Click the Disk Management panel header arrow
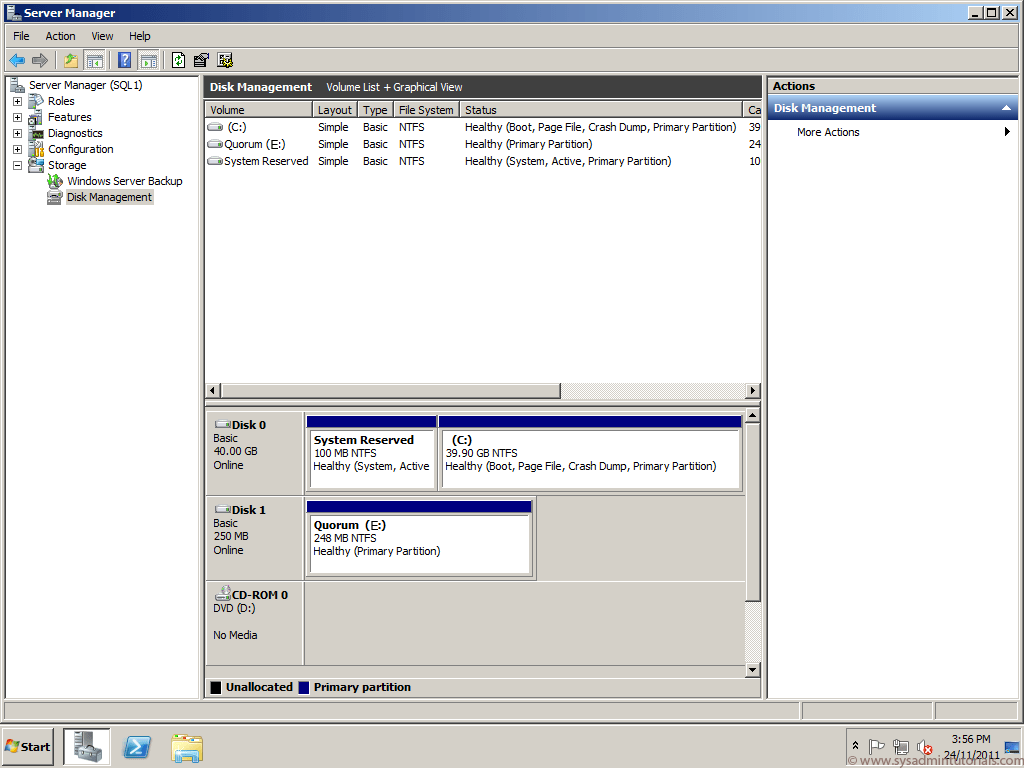This screenshot has width=1024, height=768. (1006, 107)
